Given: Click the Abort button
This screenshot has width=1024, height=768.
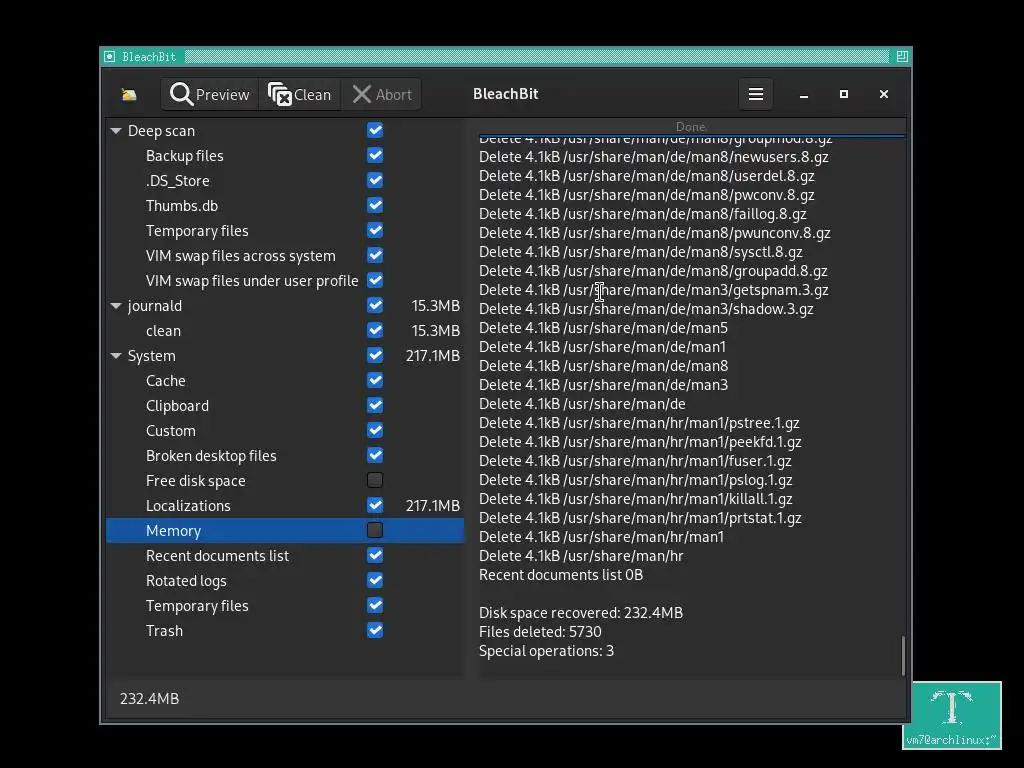Looking at the screenshot, I should coord(381,95).
